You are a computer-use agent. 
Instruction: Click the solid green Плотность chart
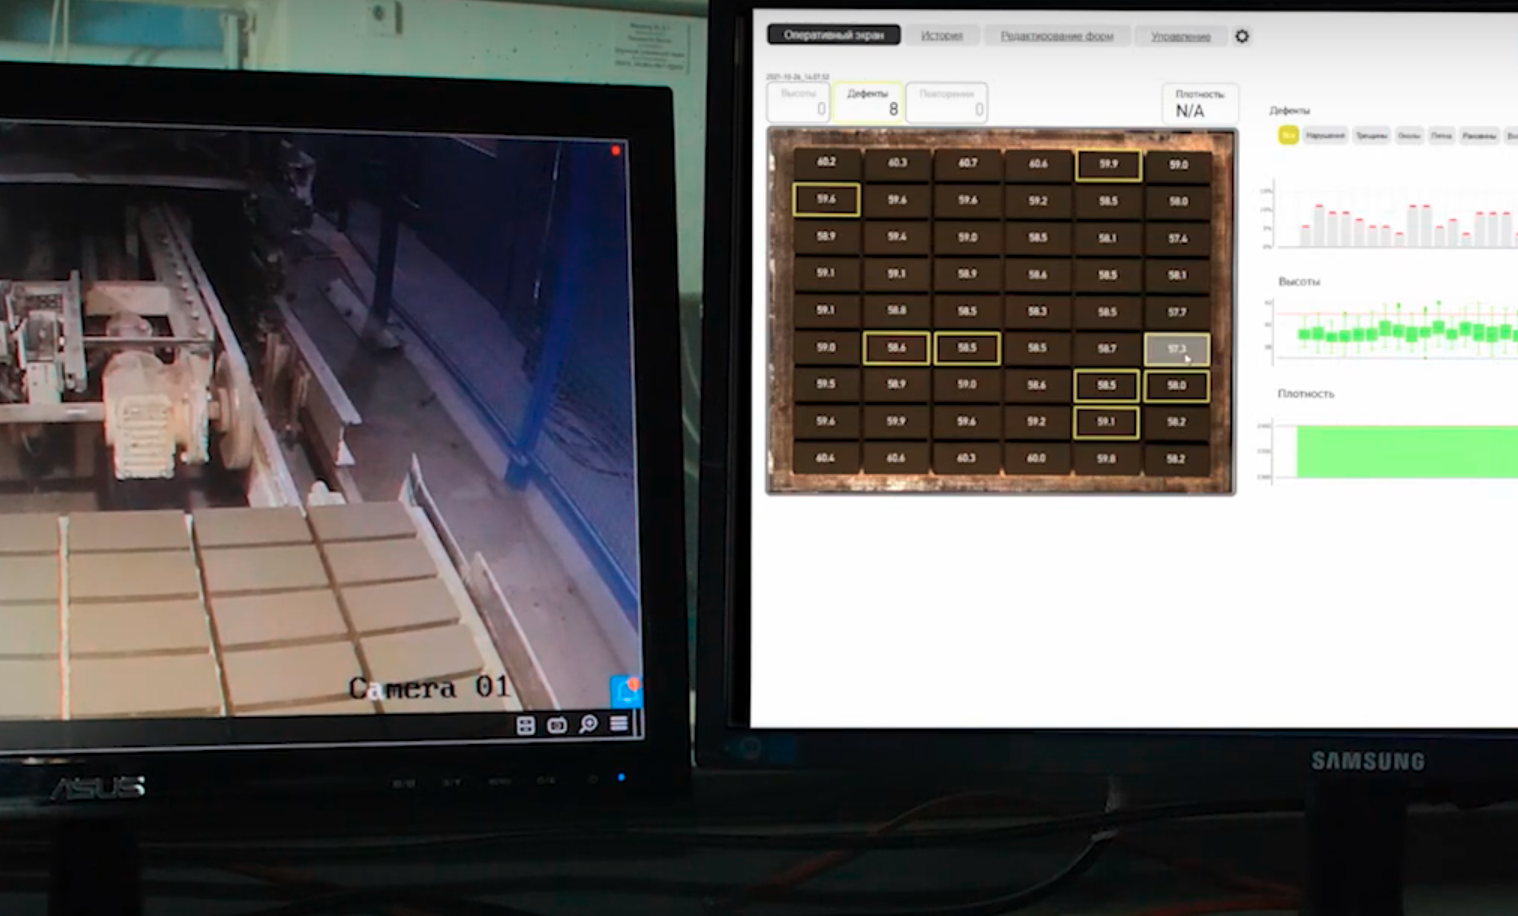click(x=1407, y=451)
